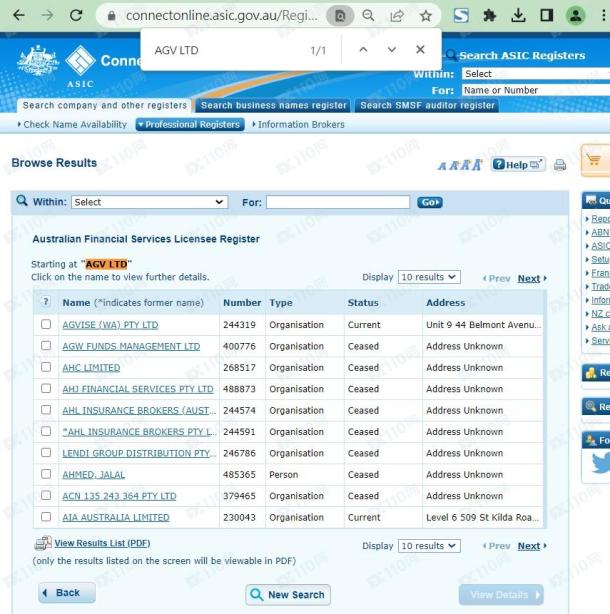
Task: Click the Back button
Action: 67,592
